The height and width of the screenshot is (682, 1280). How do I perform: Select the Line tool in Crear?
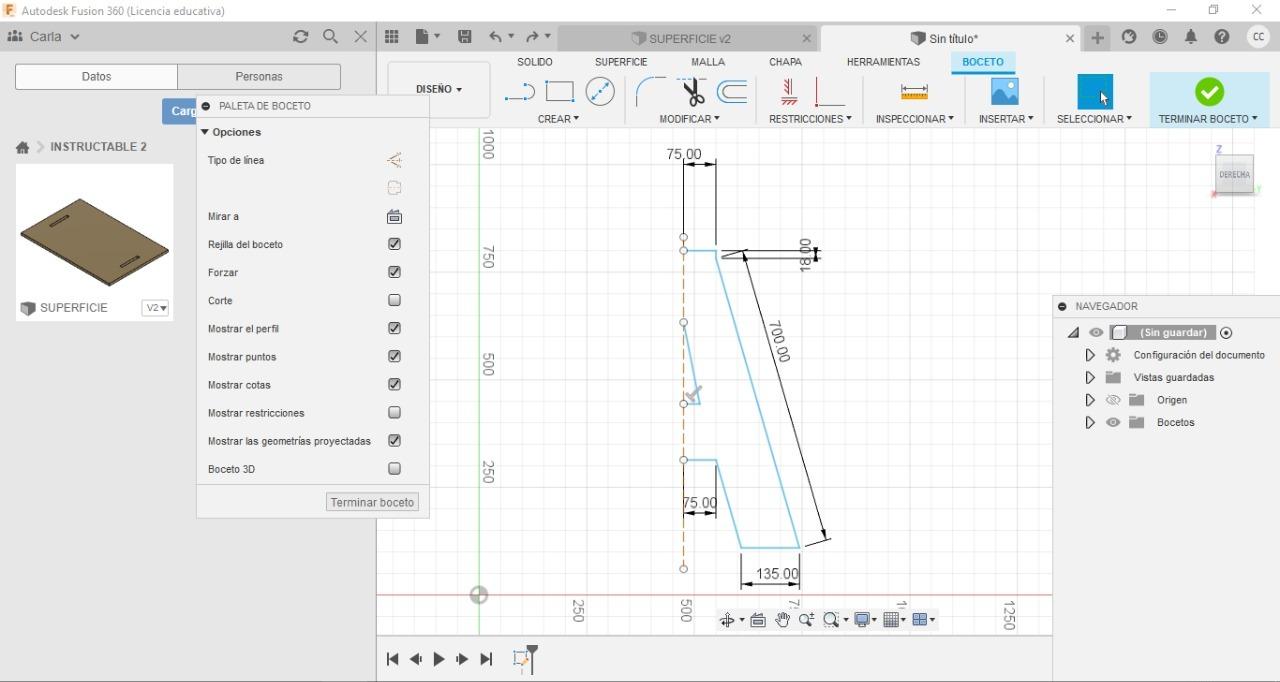520,92
